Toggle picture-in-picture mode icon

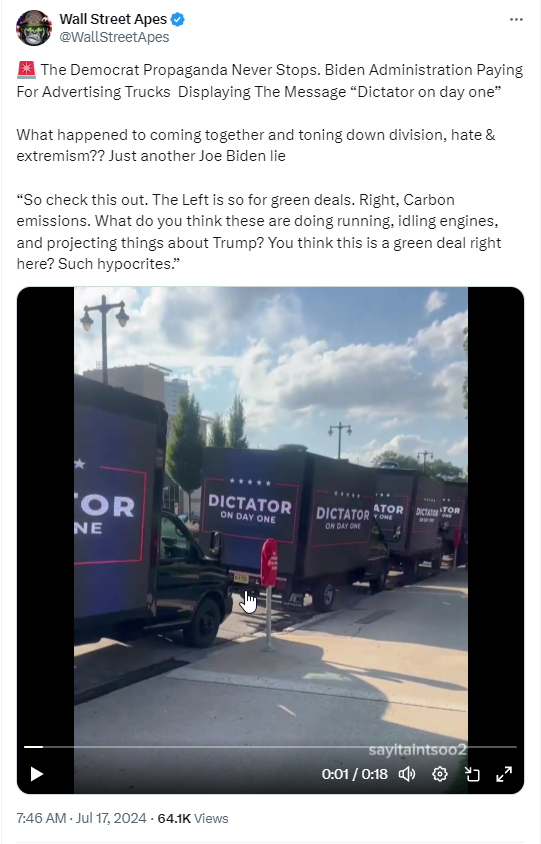tap(472, 774)
